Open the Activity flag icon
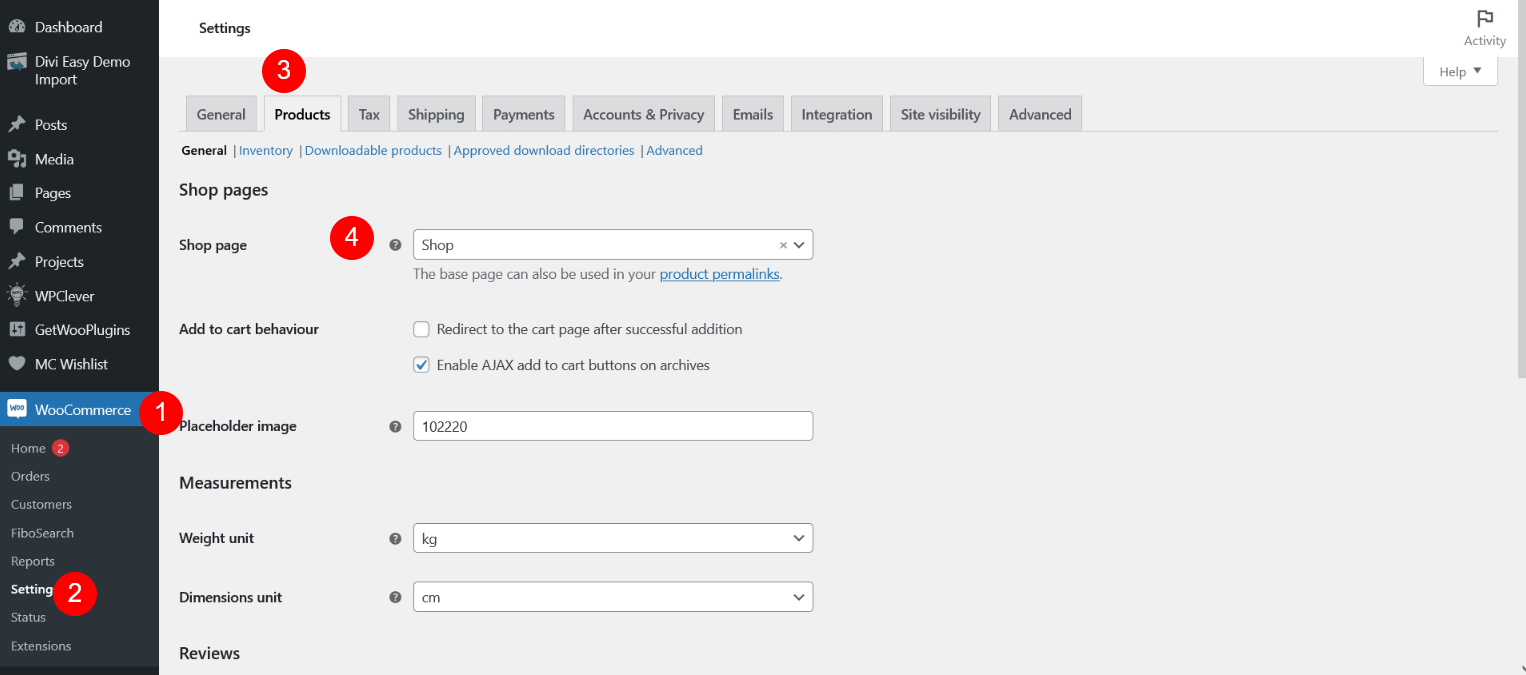1526x675 pixels. coord(1485,19)
